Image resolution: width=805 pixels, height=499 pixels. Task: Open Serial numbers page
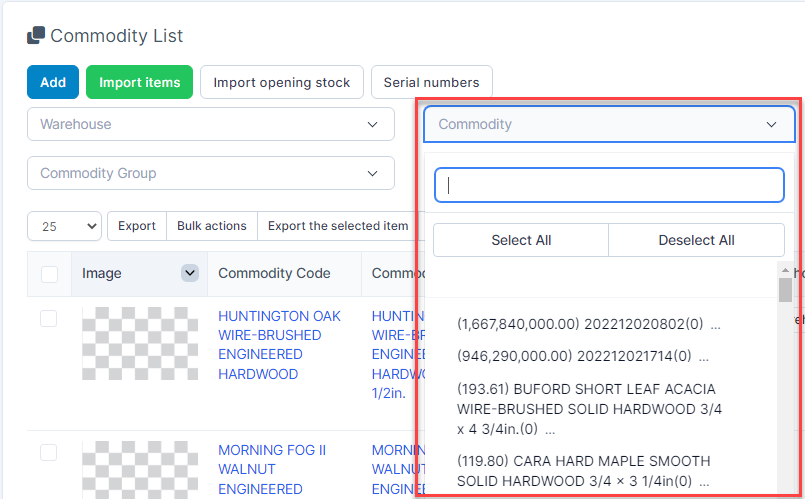(x=431, y=82)
